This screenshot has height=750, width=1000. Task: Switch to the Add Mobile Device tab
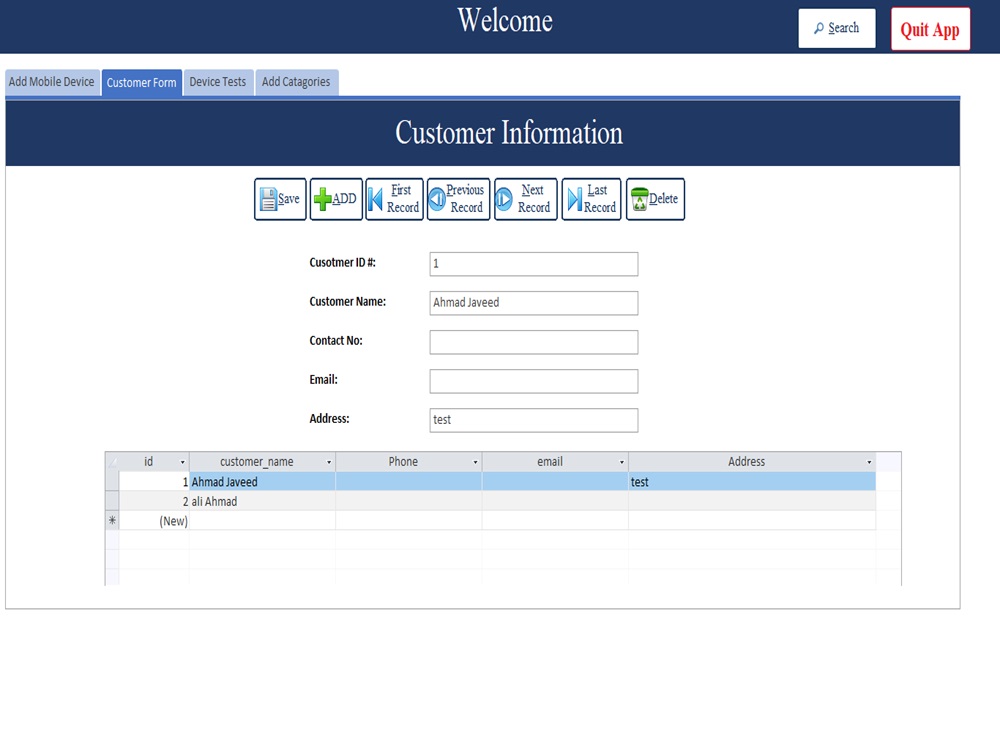tap(52, 82)
